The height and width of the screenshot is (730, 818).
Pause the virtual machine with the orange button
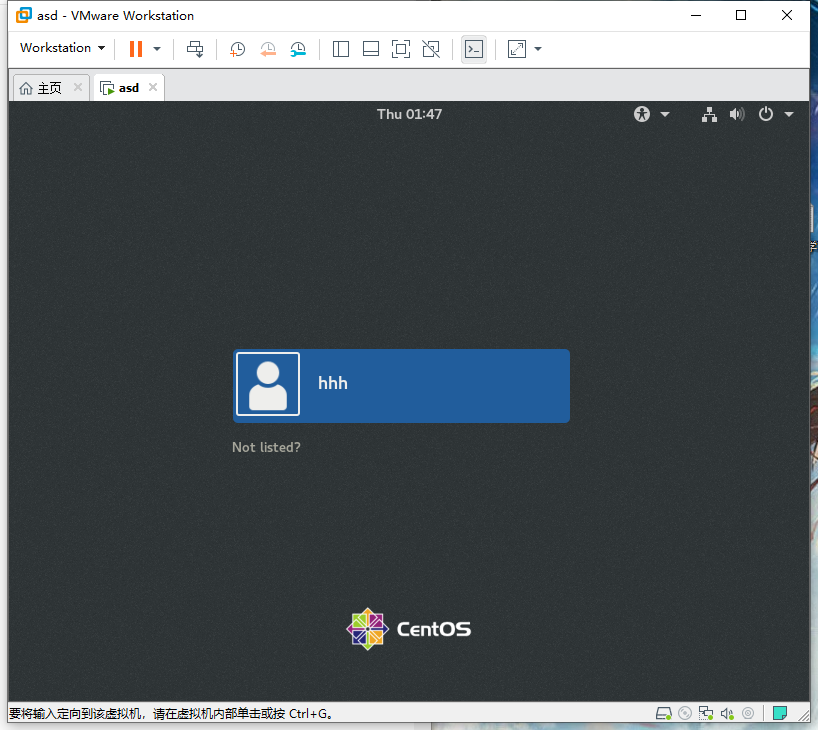pos(136,49)
